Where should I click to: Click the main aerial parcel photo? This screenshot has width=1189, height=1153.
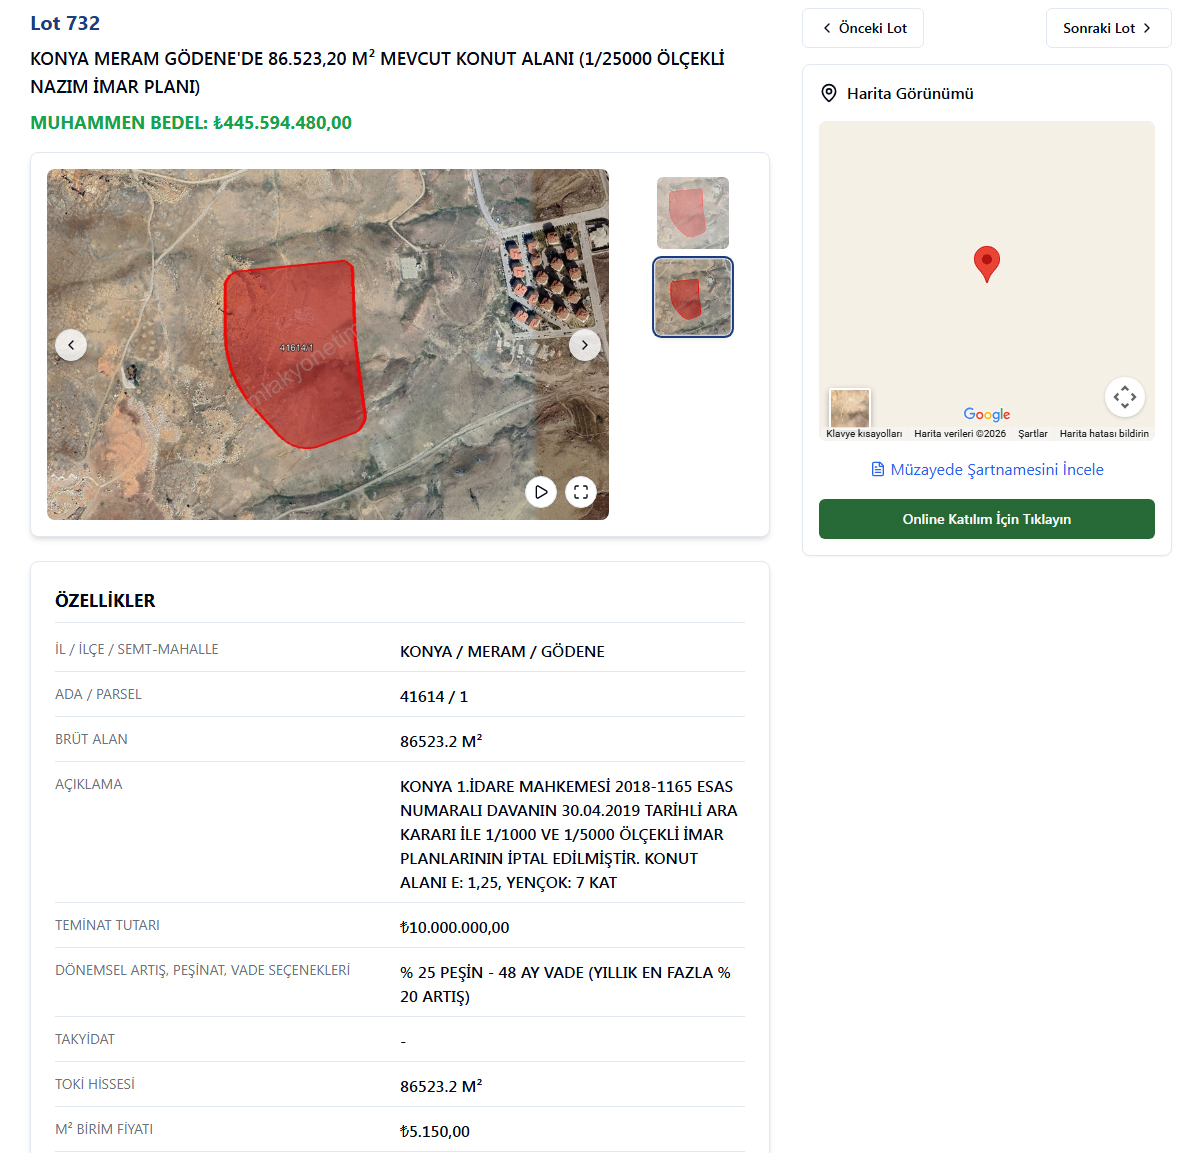[x=328, y=344]
